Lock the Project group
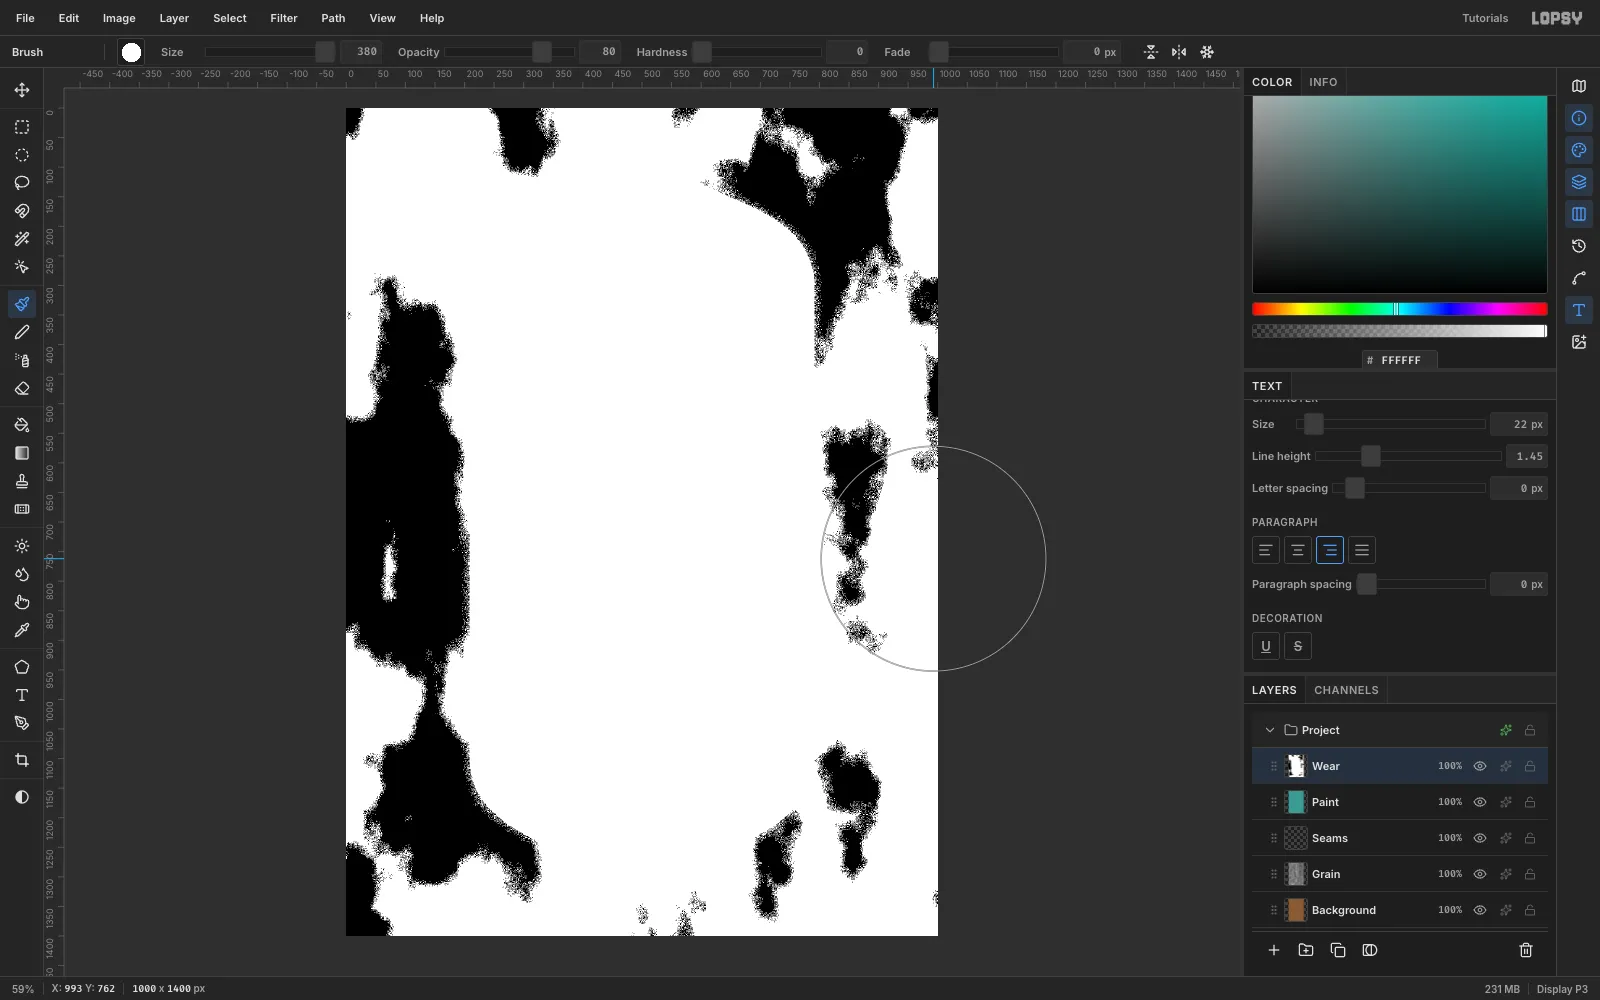The height and width of the screenshot is (1000, 1600). coord(1530,730)
